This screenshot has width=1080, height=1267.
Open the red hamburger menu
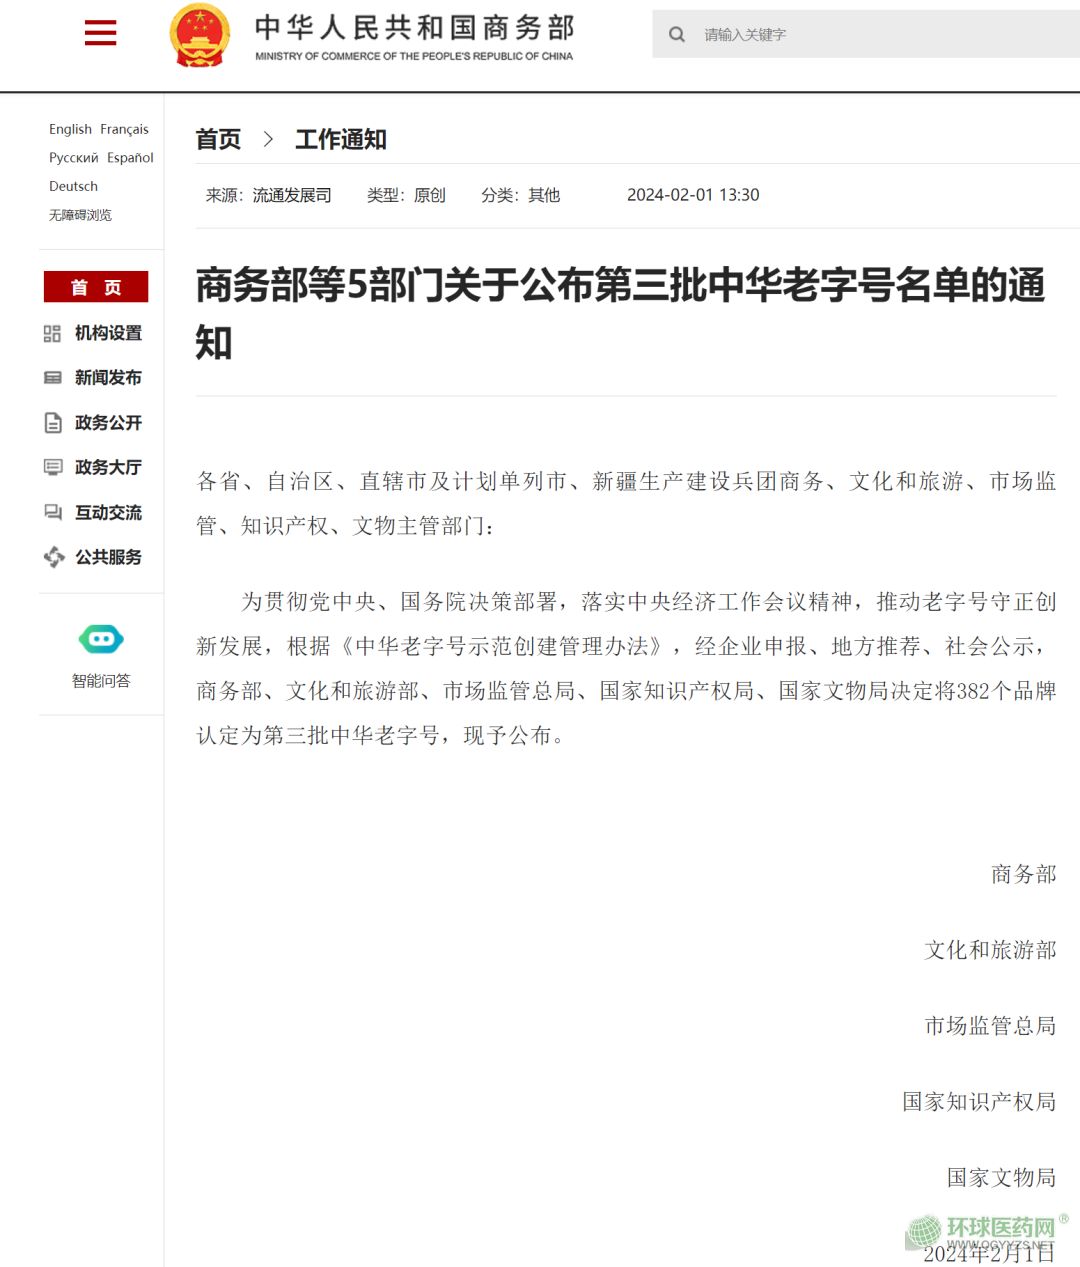coord(100,33)
